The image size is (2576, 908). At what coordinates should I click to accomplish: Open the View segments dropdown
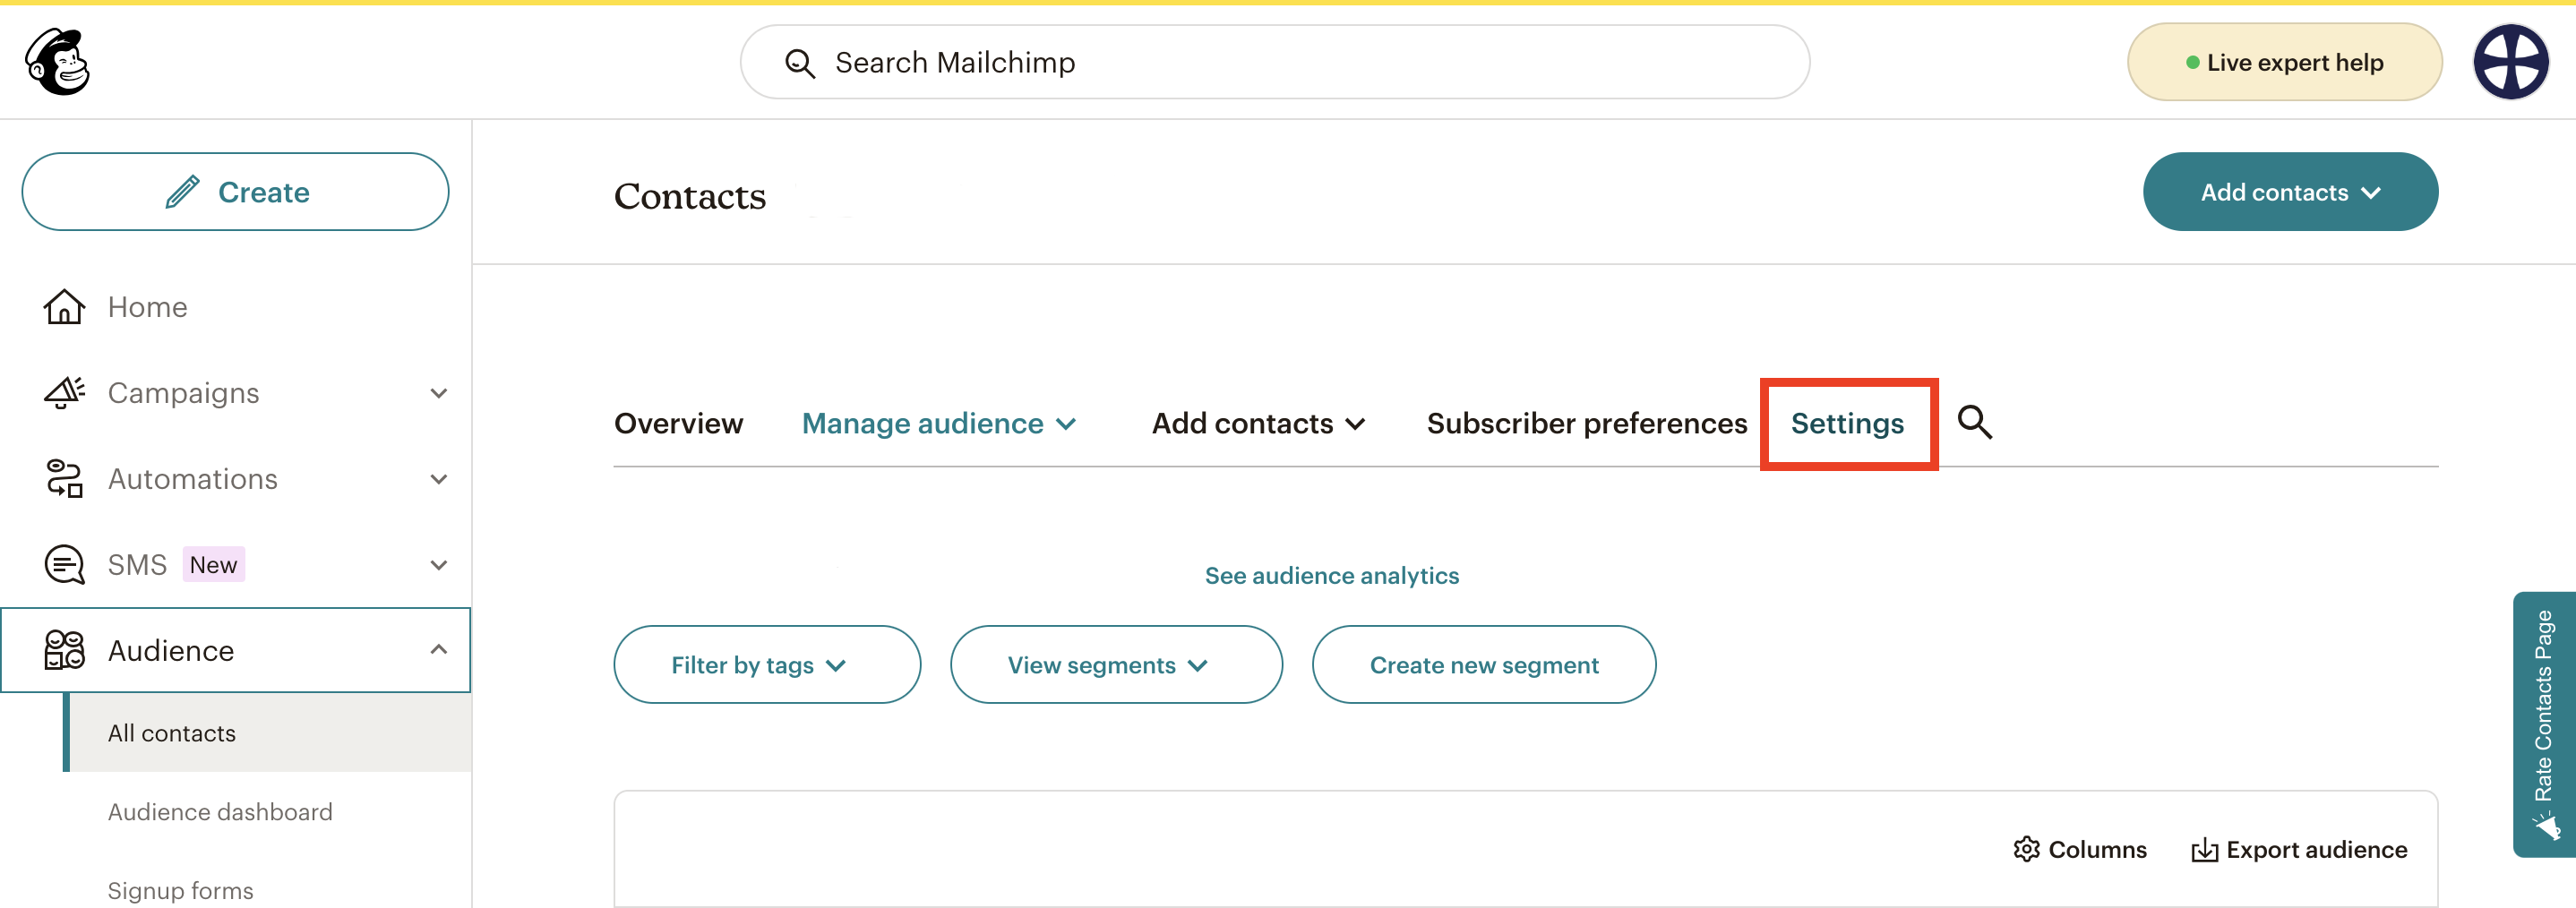(1116, 665)
